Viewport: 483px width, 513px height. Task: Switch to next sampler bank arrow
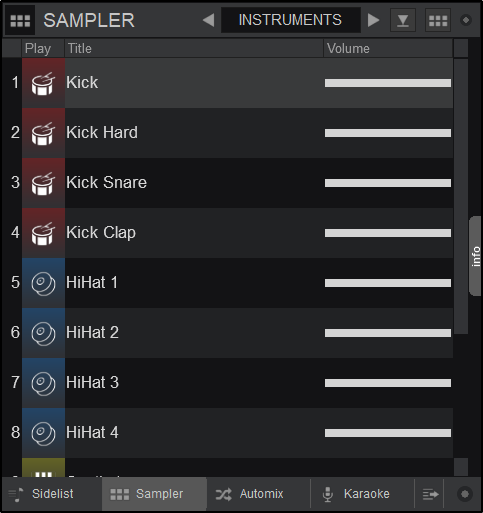373,20
